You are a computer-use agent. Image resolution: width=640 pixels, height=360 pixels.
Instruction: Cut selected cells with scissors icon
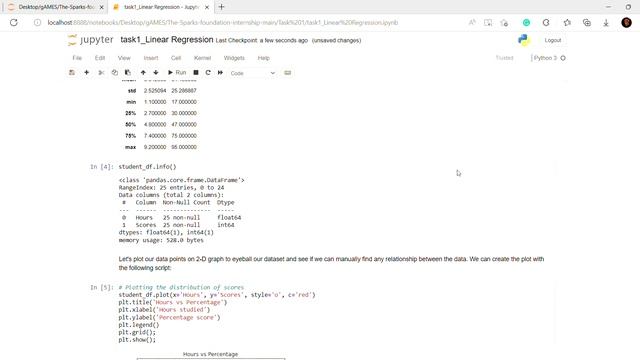pos(101,73)
